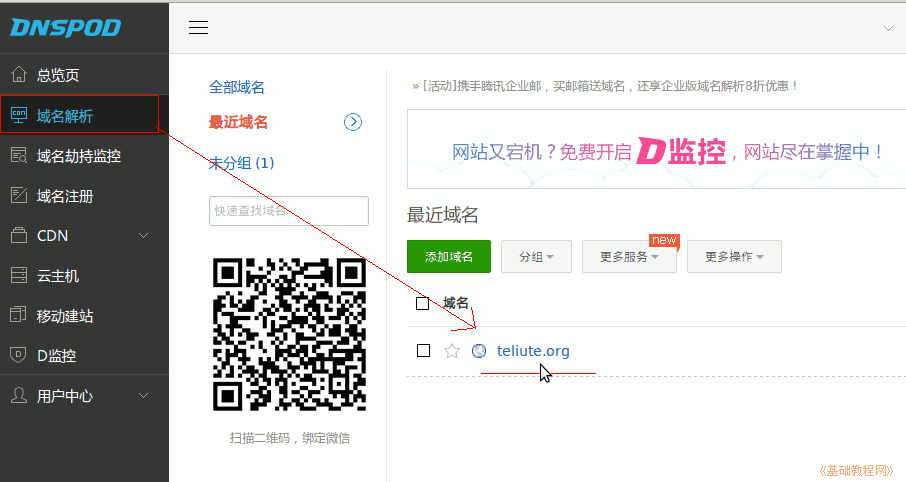Click the 最近域名 section heading
Image resolution: width=906 pixels, height=482 pixels.
coord(443,215)
